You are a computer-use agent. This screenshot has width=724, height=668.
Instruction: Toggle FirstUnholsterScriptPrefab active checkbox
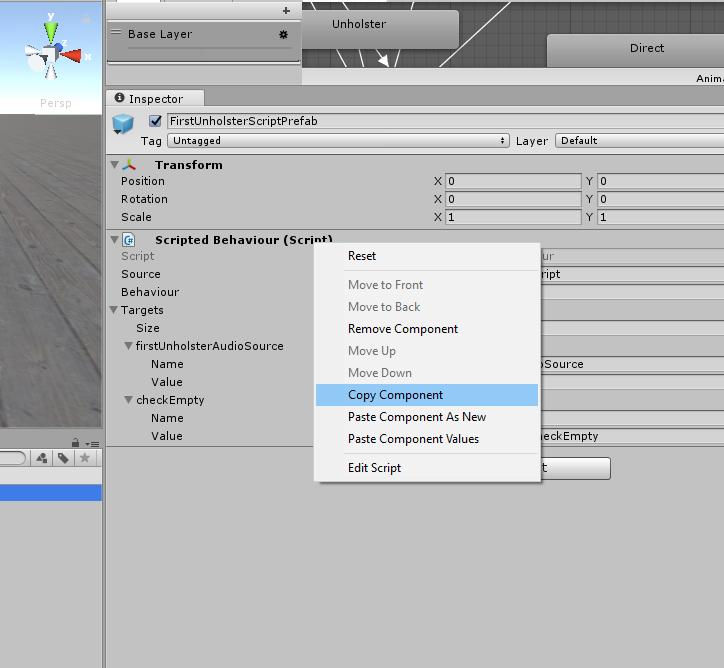[155, 121]
